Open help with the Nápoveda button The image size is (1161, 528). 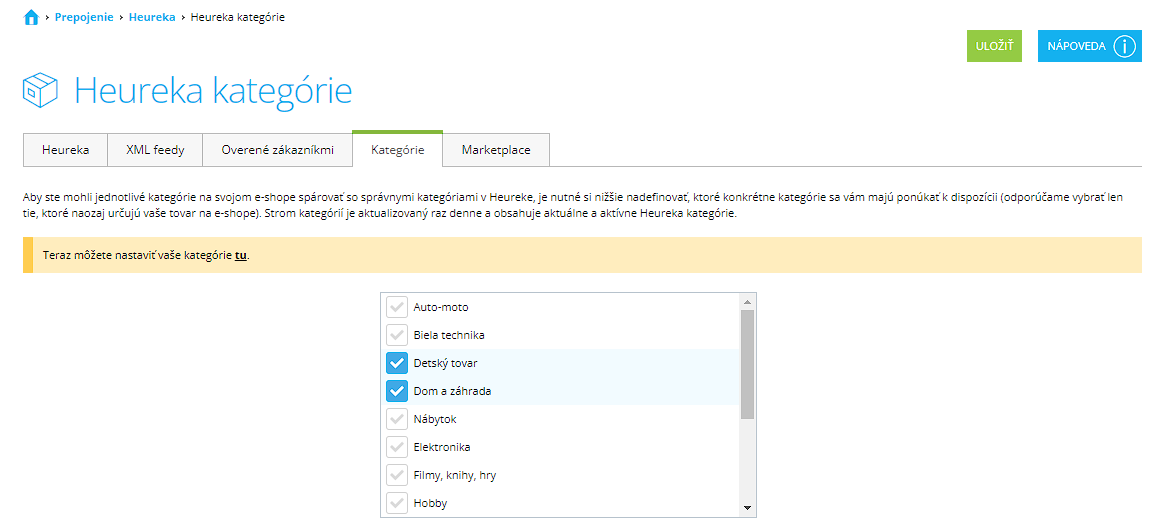pos(1089,46)
